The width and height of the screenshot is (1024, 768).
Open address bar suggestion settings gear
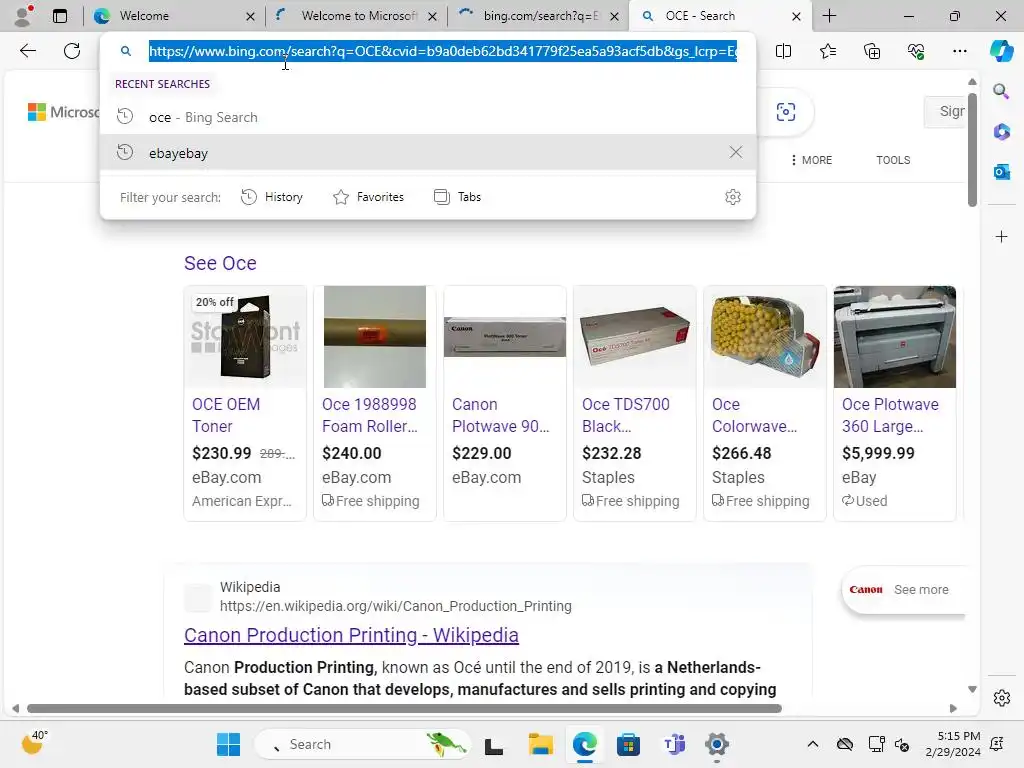click(733, 197)
